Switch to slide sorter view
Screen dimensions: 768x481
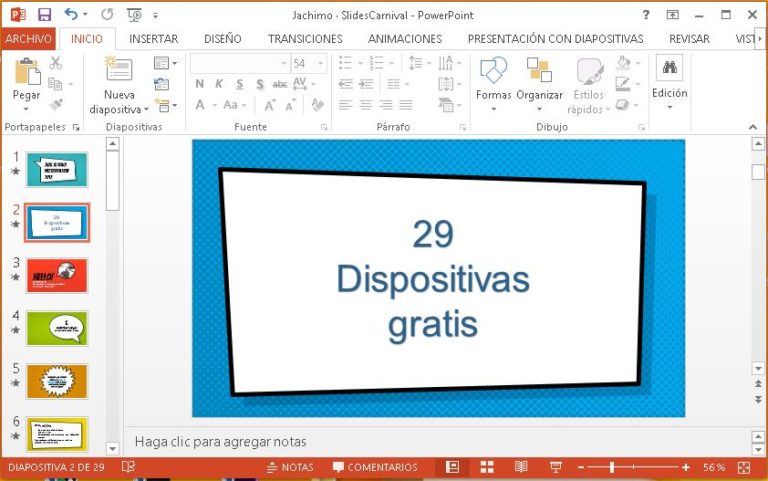(487, 467)
